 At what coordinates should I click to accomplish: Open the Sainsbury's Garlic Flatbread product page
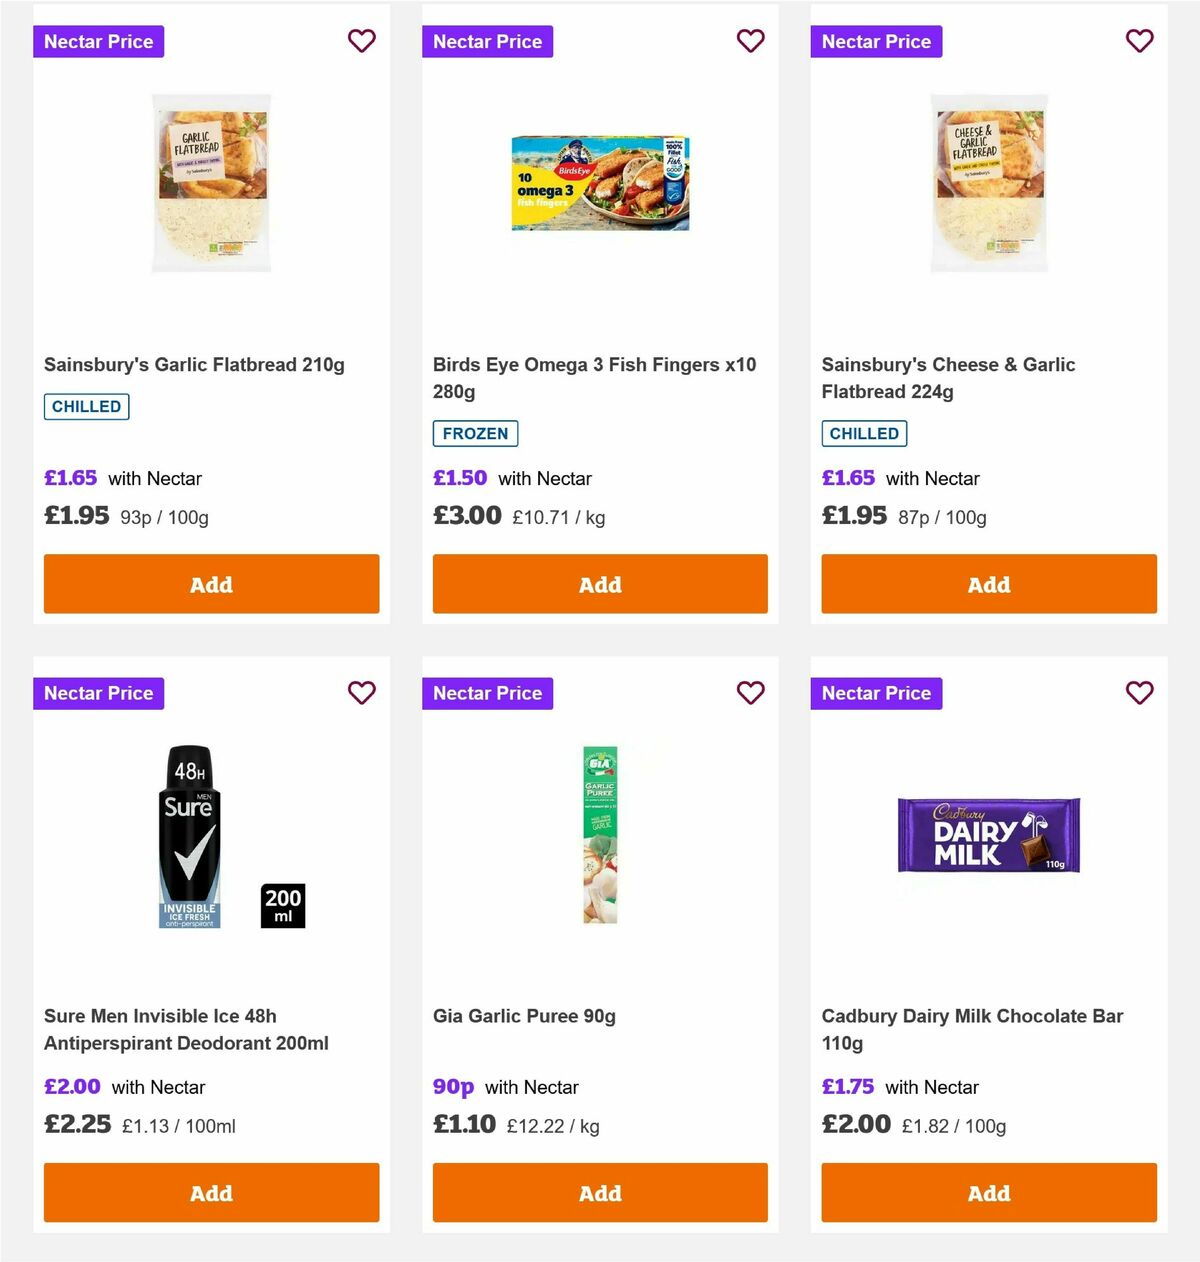pyautogui.click(x=194, y=364)
